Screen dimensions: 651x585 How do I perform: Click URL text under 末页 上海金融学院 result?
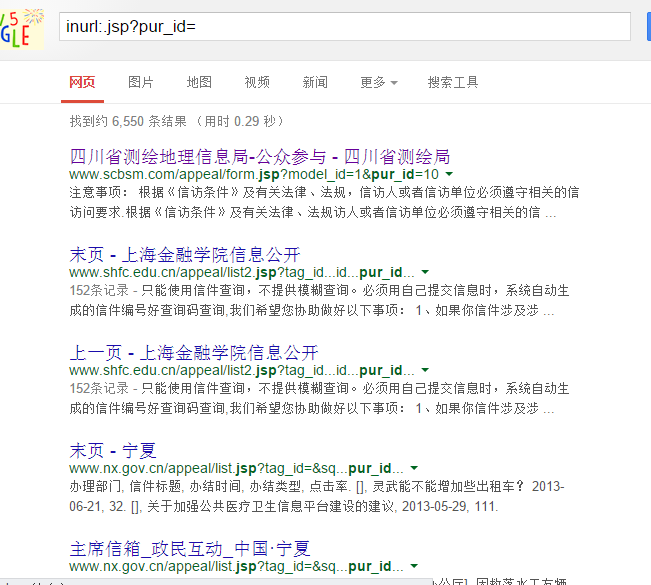[242, 272]
